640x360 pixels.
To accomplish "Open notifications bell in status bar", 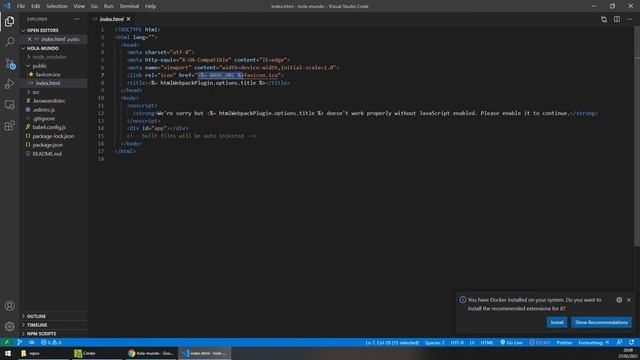I will 631,342.
